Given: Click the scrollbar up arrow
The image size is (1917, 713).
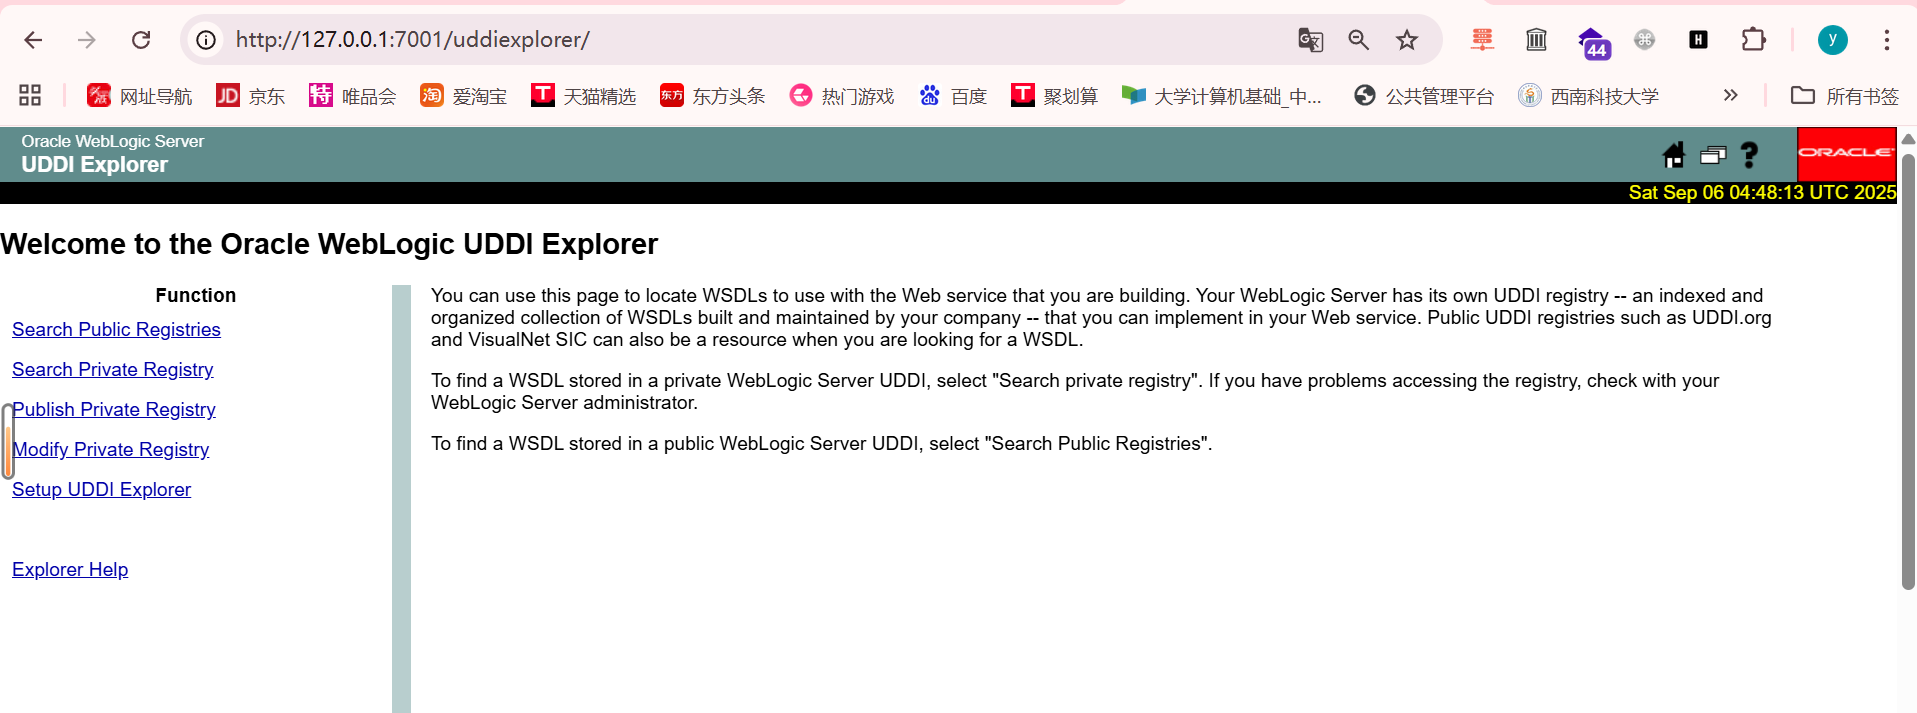Looking at the screenshot, I should (x=1908, y=139).
